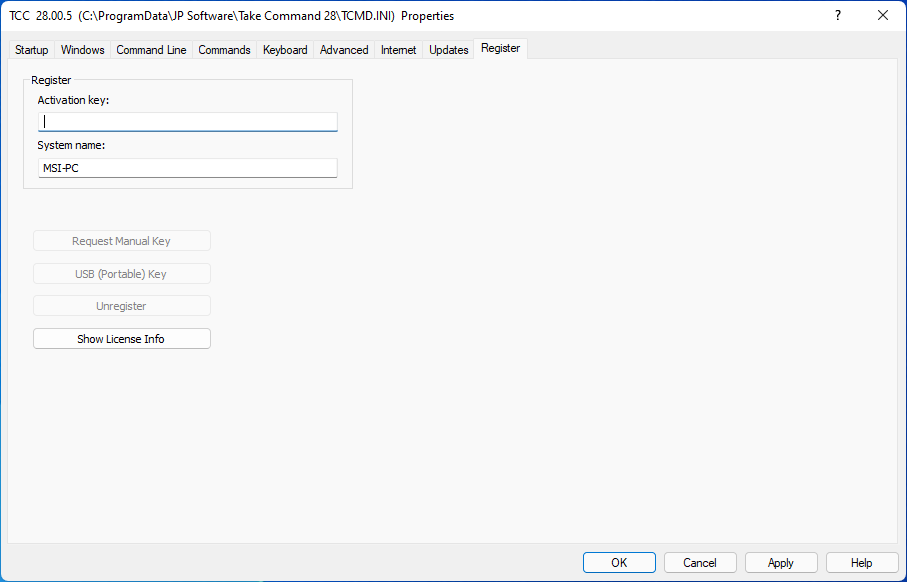Switch to the Startup tab

point(31,50)
